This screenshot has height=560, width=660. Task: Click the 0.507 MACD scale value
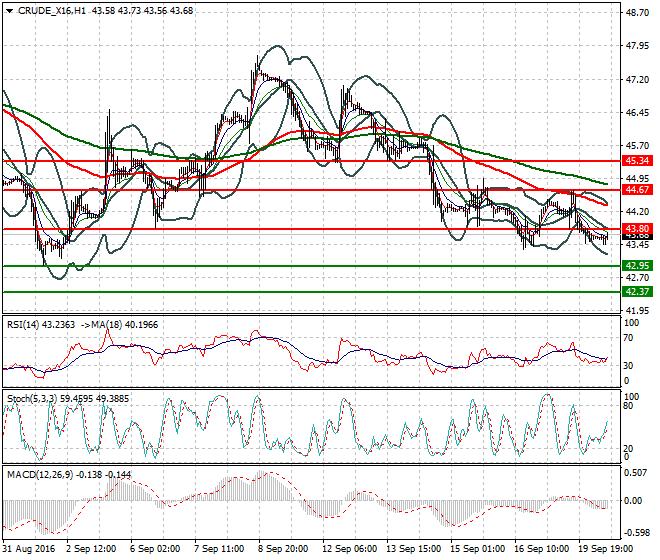[636, 473]
